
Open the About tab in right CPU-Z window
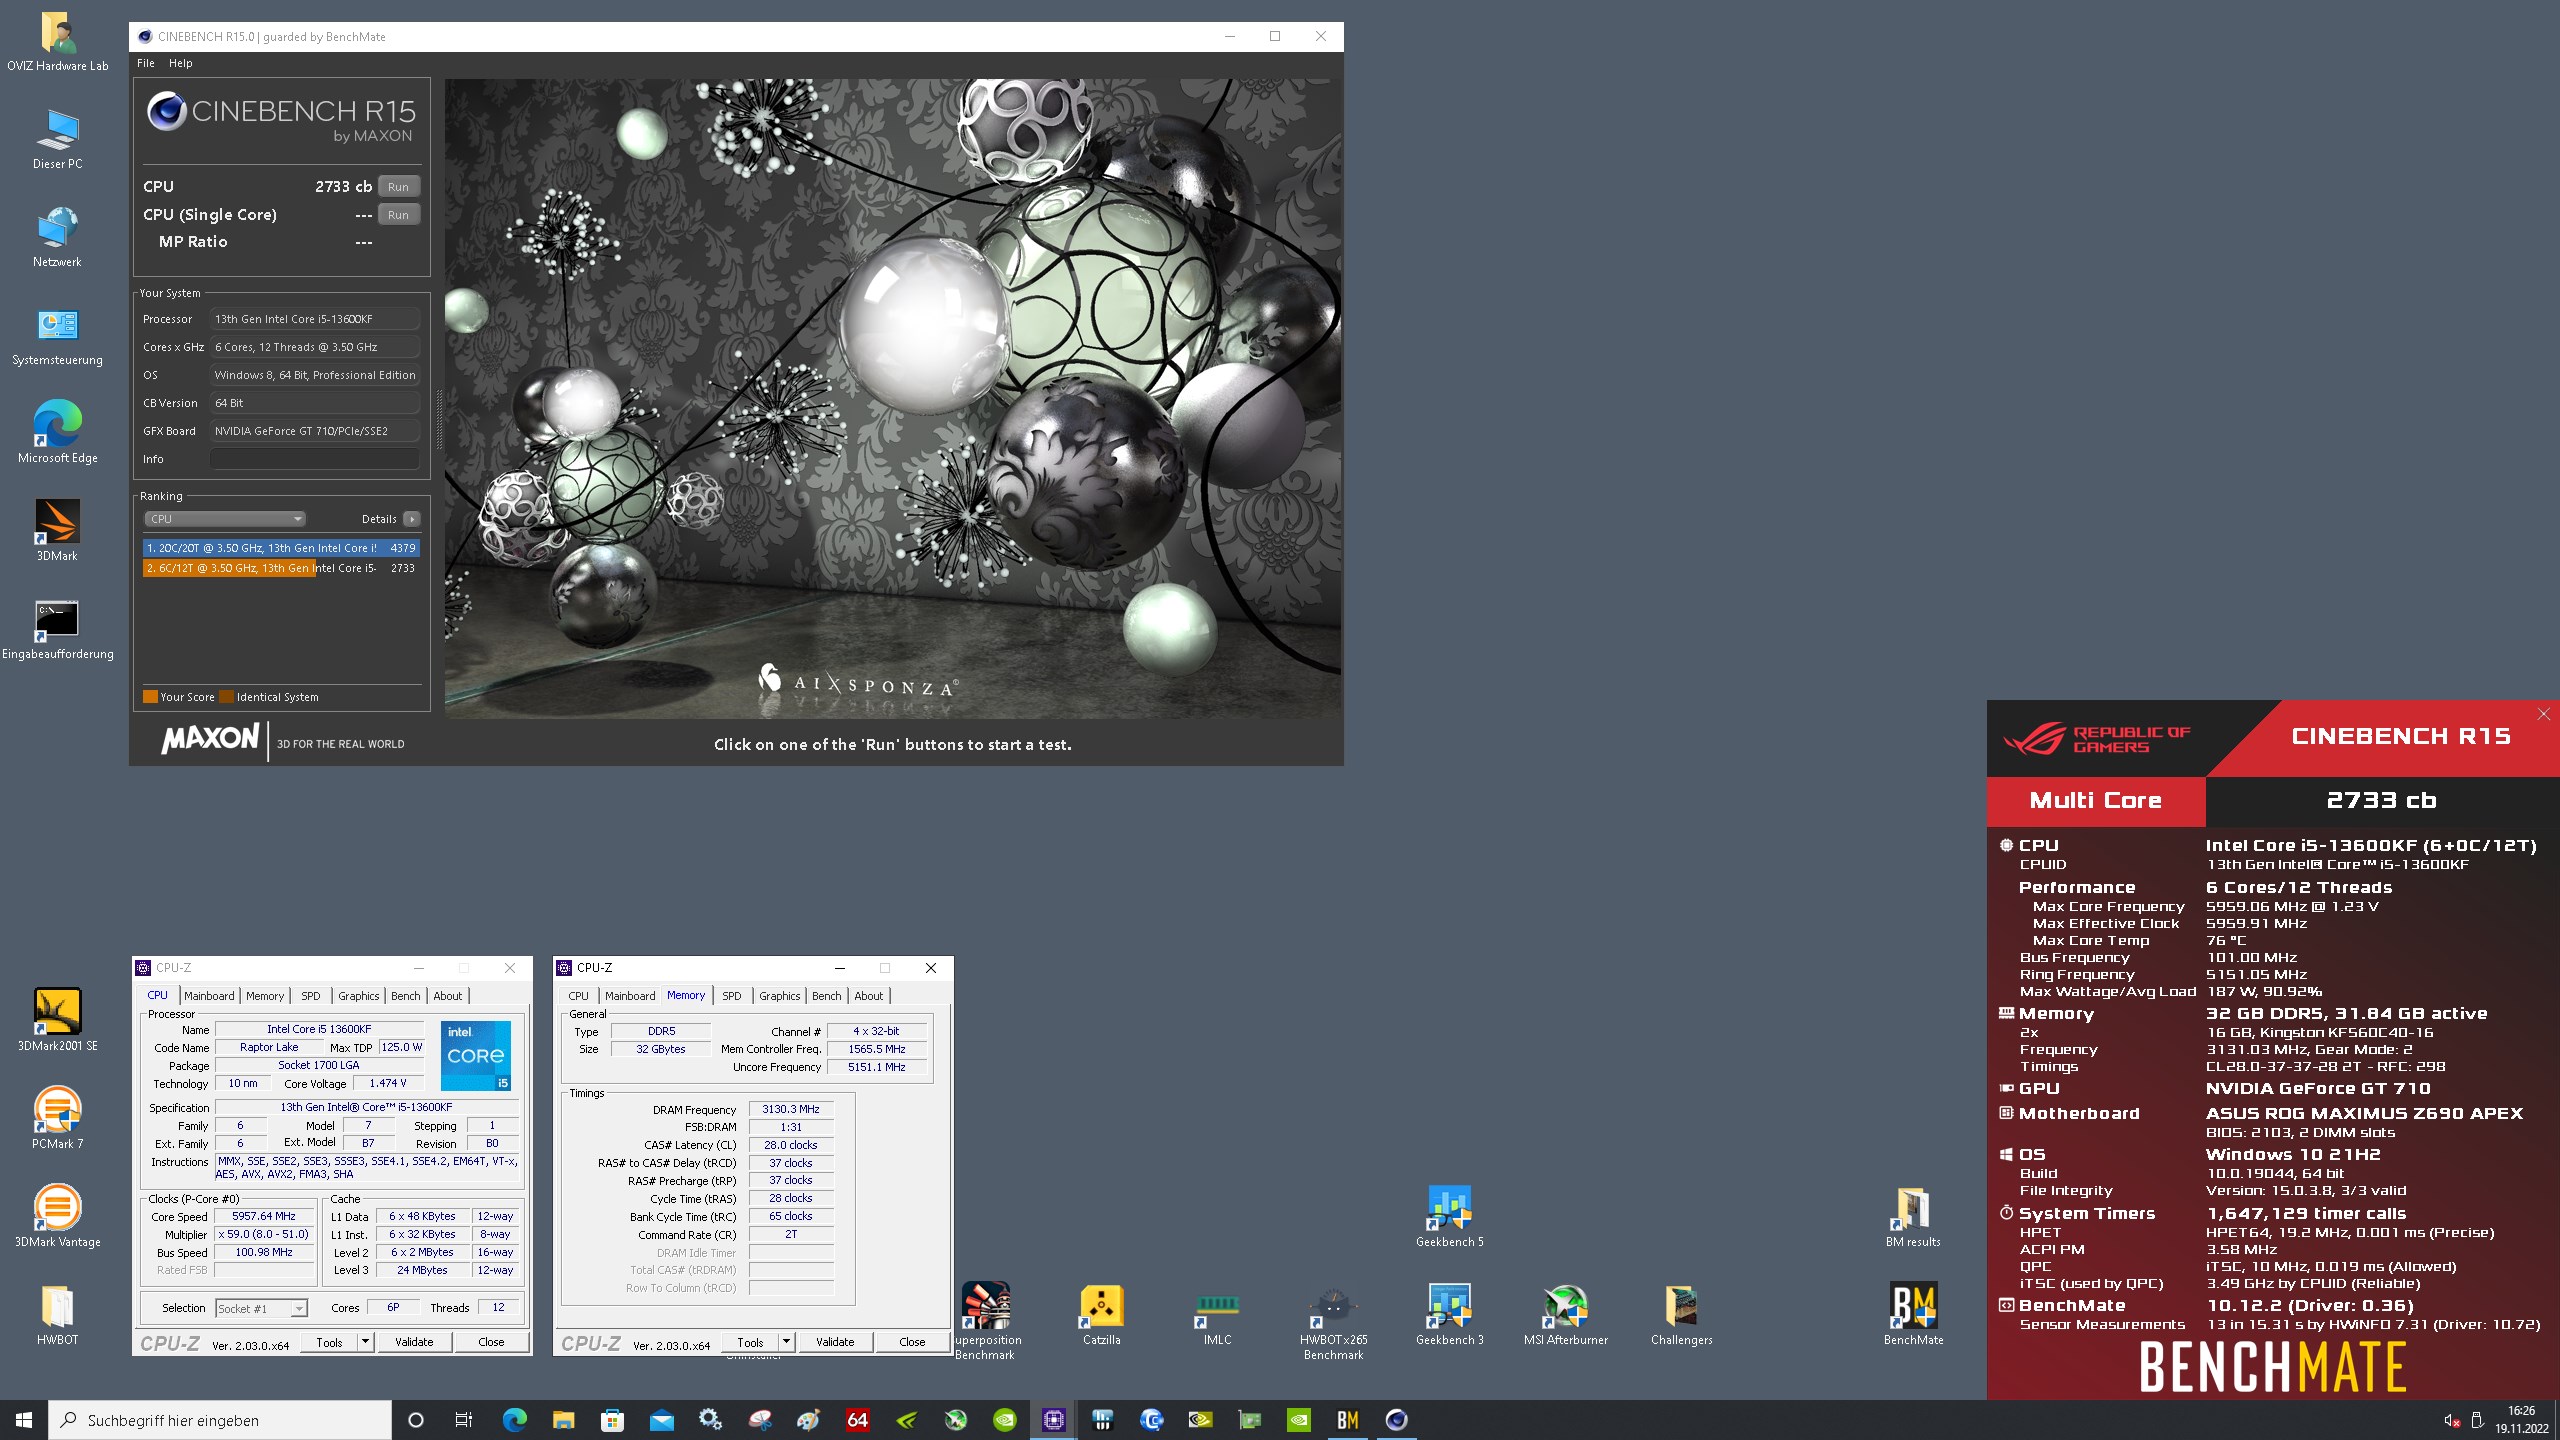869,996
